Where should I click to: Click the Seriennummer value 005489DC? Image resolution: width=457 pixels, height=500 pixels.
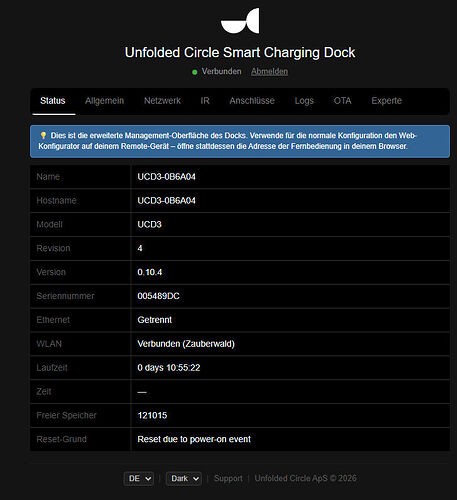point(158,296)
